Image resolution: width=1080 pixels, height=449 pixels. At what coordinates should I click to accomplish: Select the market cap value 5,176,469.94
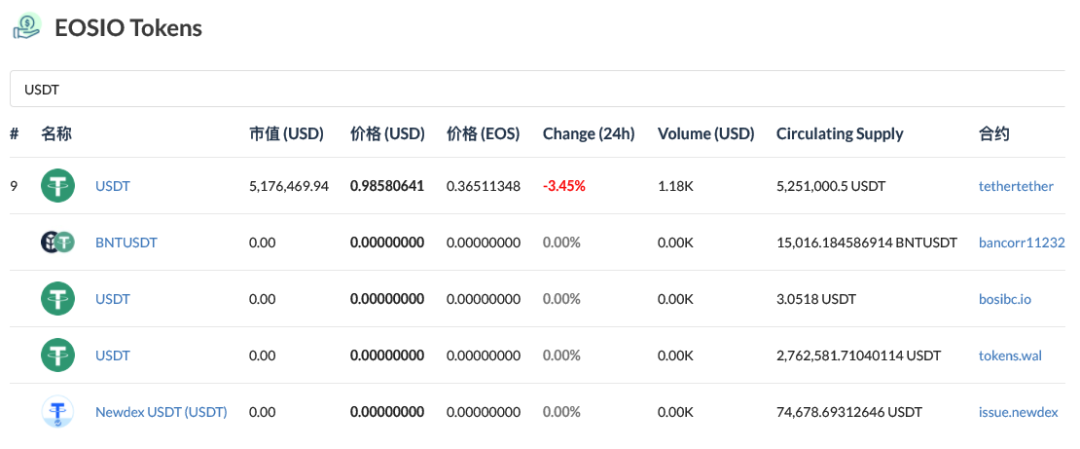pyautogui.click(x=289, y=186)
